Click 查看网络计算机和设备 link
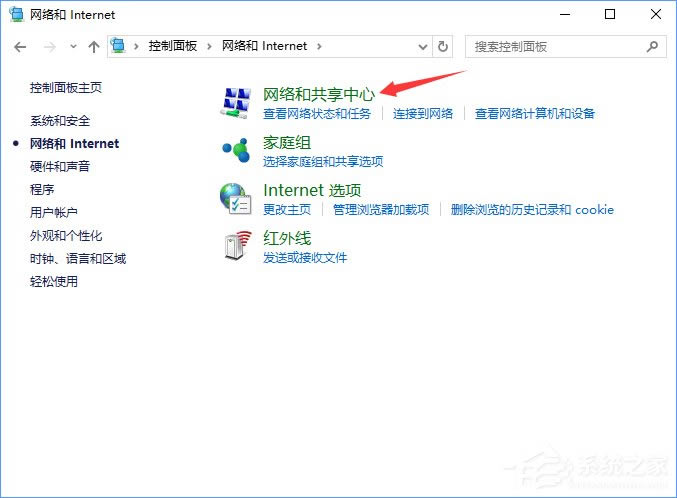677x498 pixels. [535, 114]
